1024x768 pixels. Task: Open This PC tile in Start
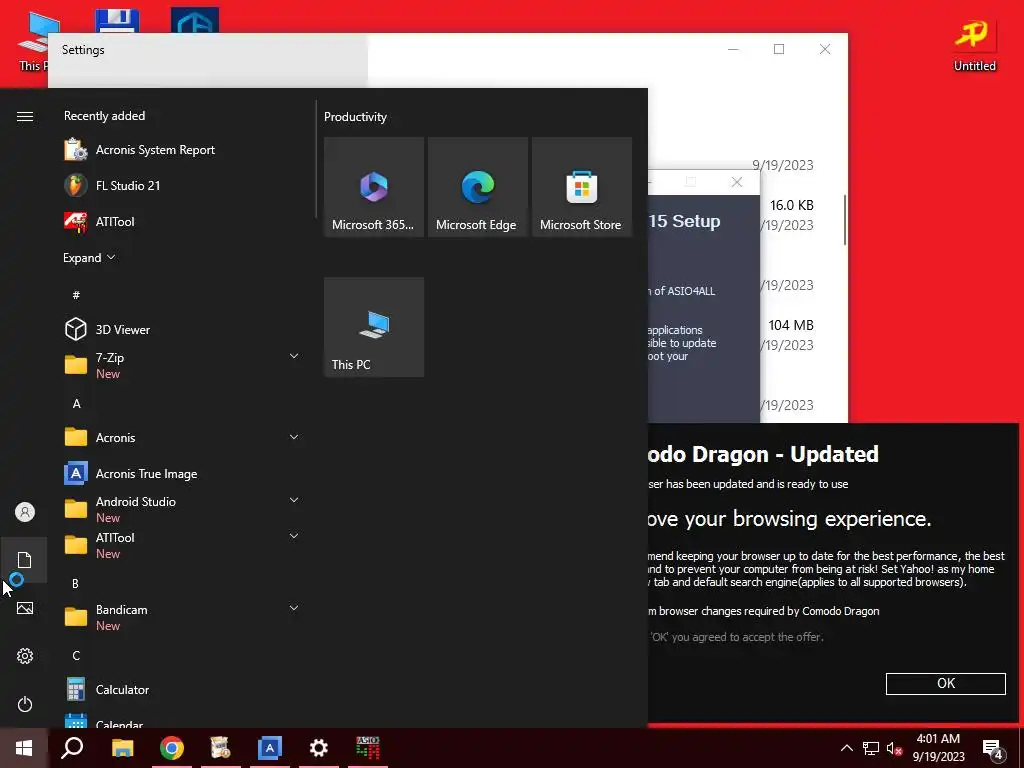click(x=374, y=327)
